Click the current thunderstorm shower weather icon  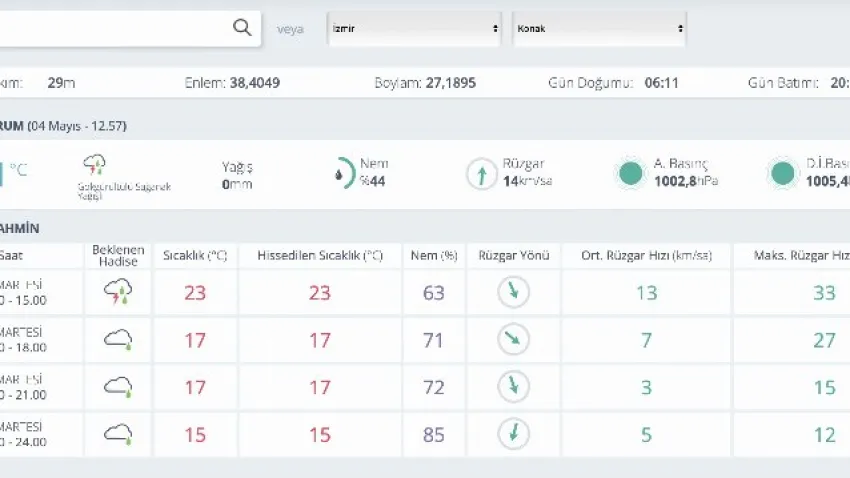tap(96, 165)
